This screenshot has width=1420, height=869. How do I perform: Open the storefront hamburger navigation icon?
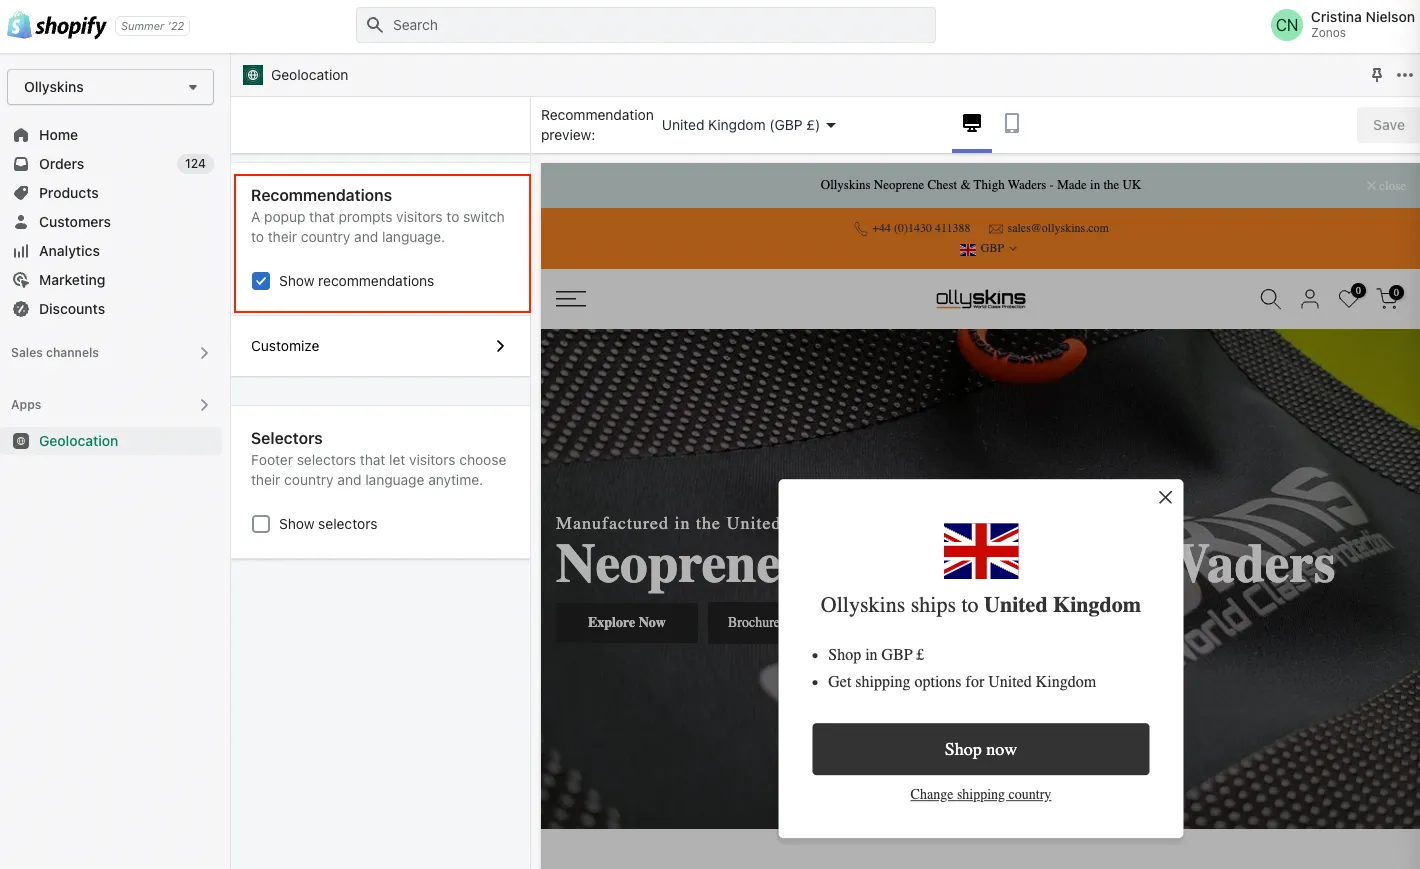tap(571, 299)
